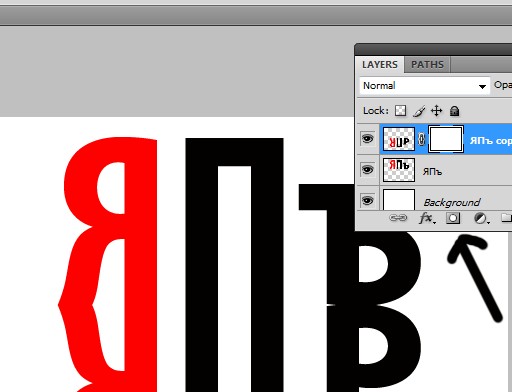This screenshot has height=392, width=512.
Task: Click the Background layer name
Action: point(452,202)
